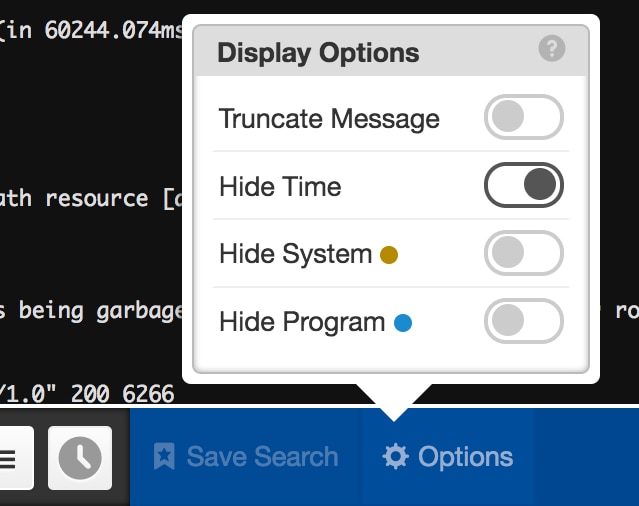The width and height of the screenshot is (639, 506).
Task: Click the log line with 60244.074ms
Action: coord(91,30)
